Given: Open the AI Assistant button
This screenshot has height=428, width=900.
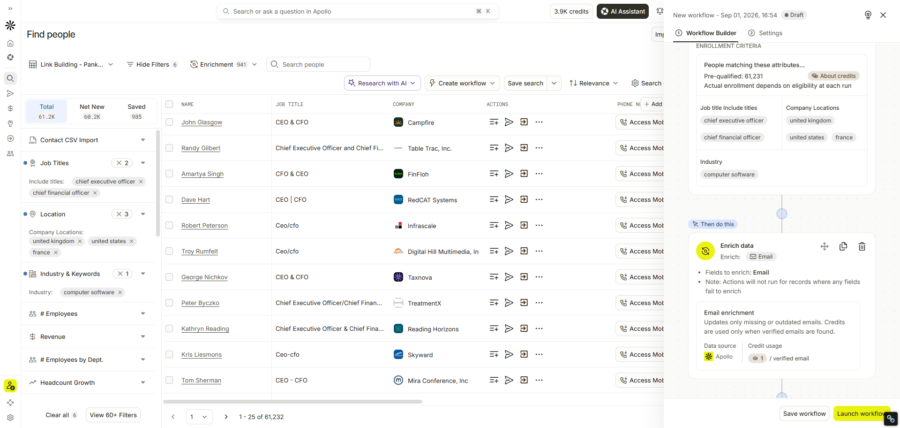Looking at the screenshot, I should (623, 11).
